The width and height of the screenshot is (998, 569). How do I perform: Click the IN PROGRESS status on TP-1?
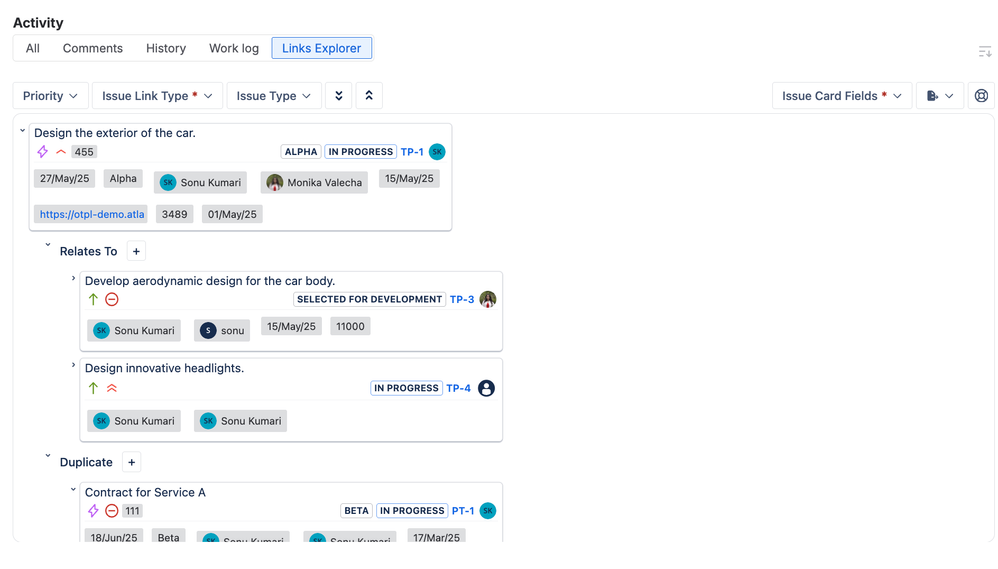pyautogui.click(x=361, y=152)
